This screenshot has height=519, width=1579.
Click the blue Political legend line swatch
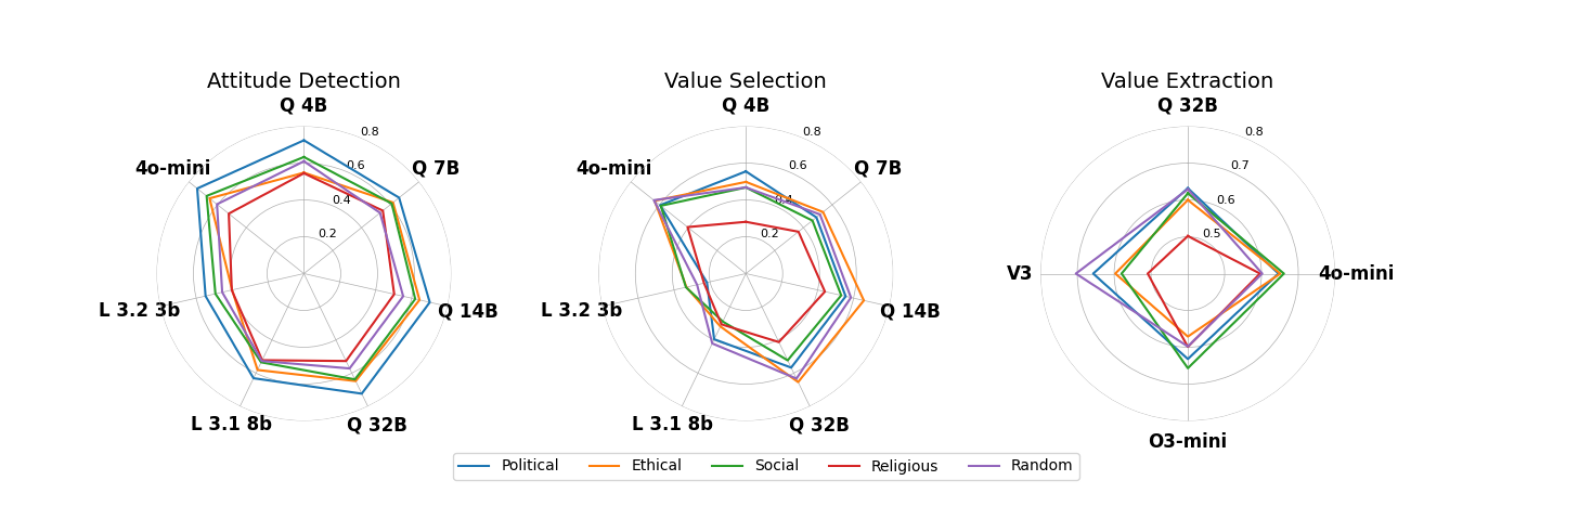(475, 466)
